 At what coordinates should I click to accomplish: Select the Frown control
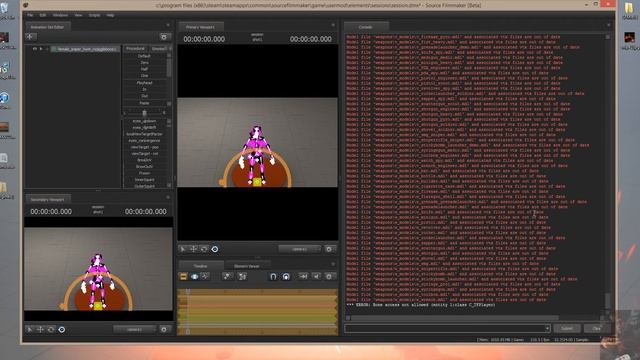[144, 173]
